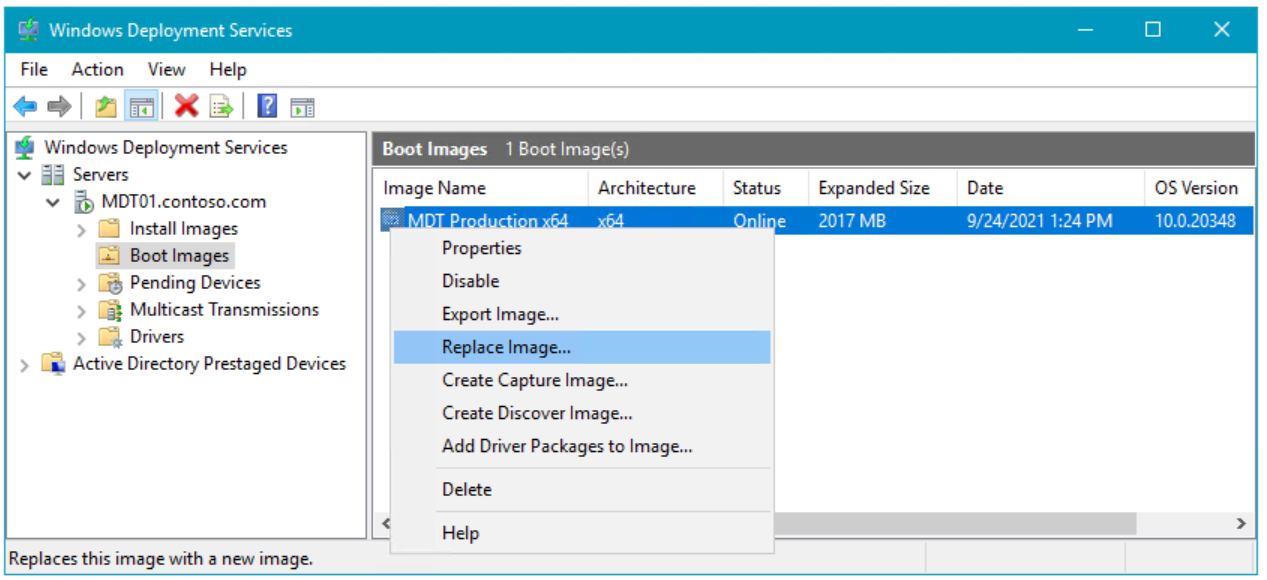1267x580 pixels.
Task: Select Replace Image... from context menu
Action: pos(506,347)
